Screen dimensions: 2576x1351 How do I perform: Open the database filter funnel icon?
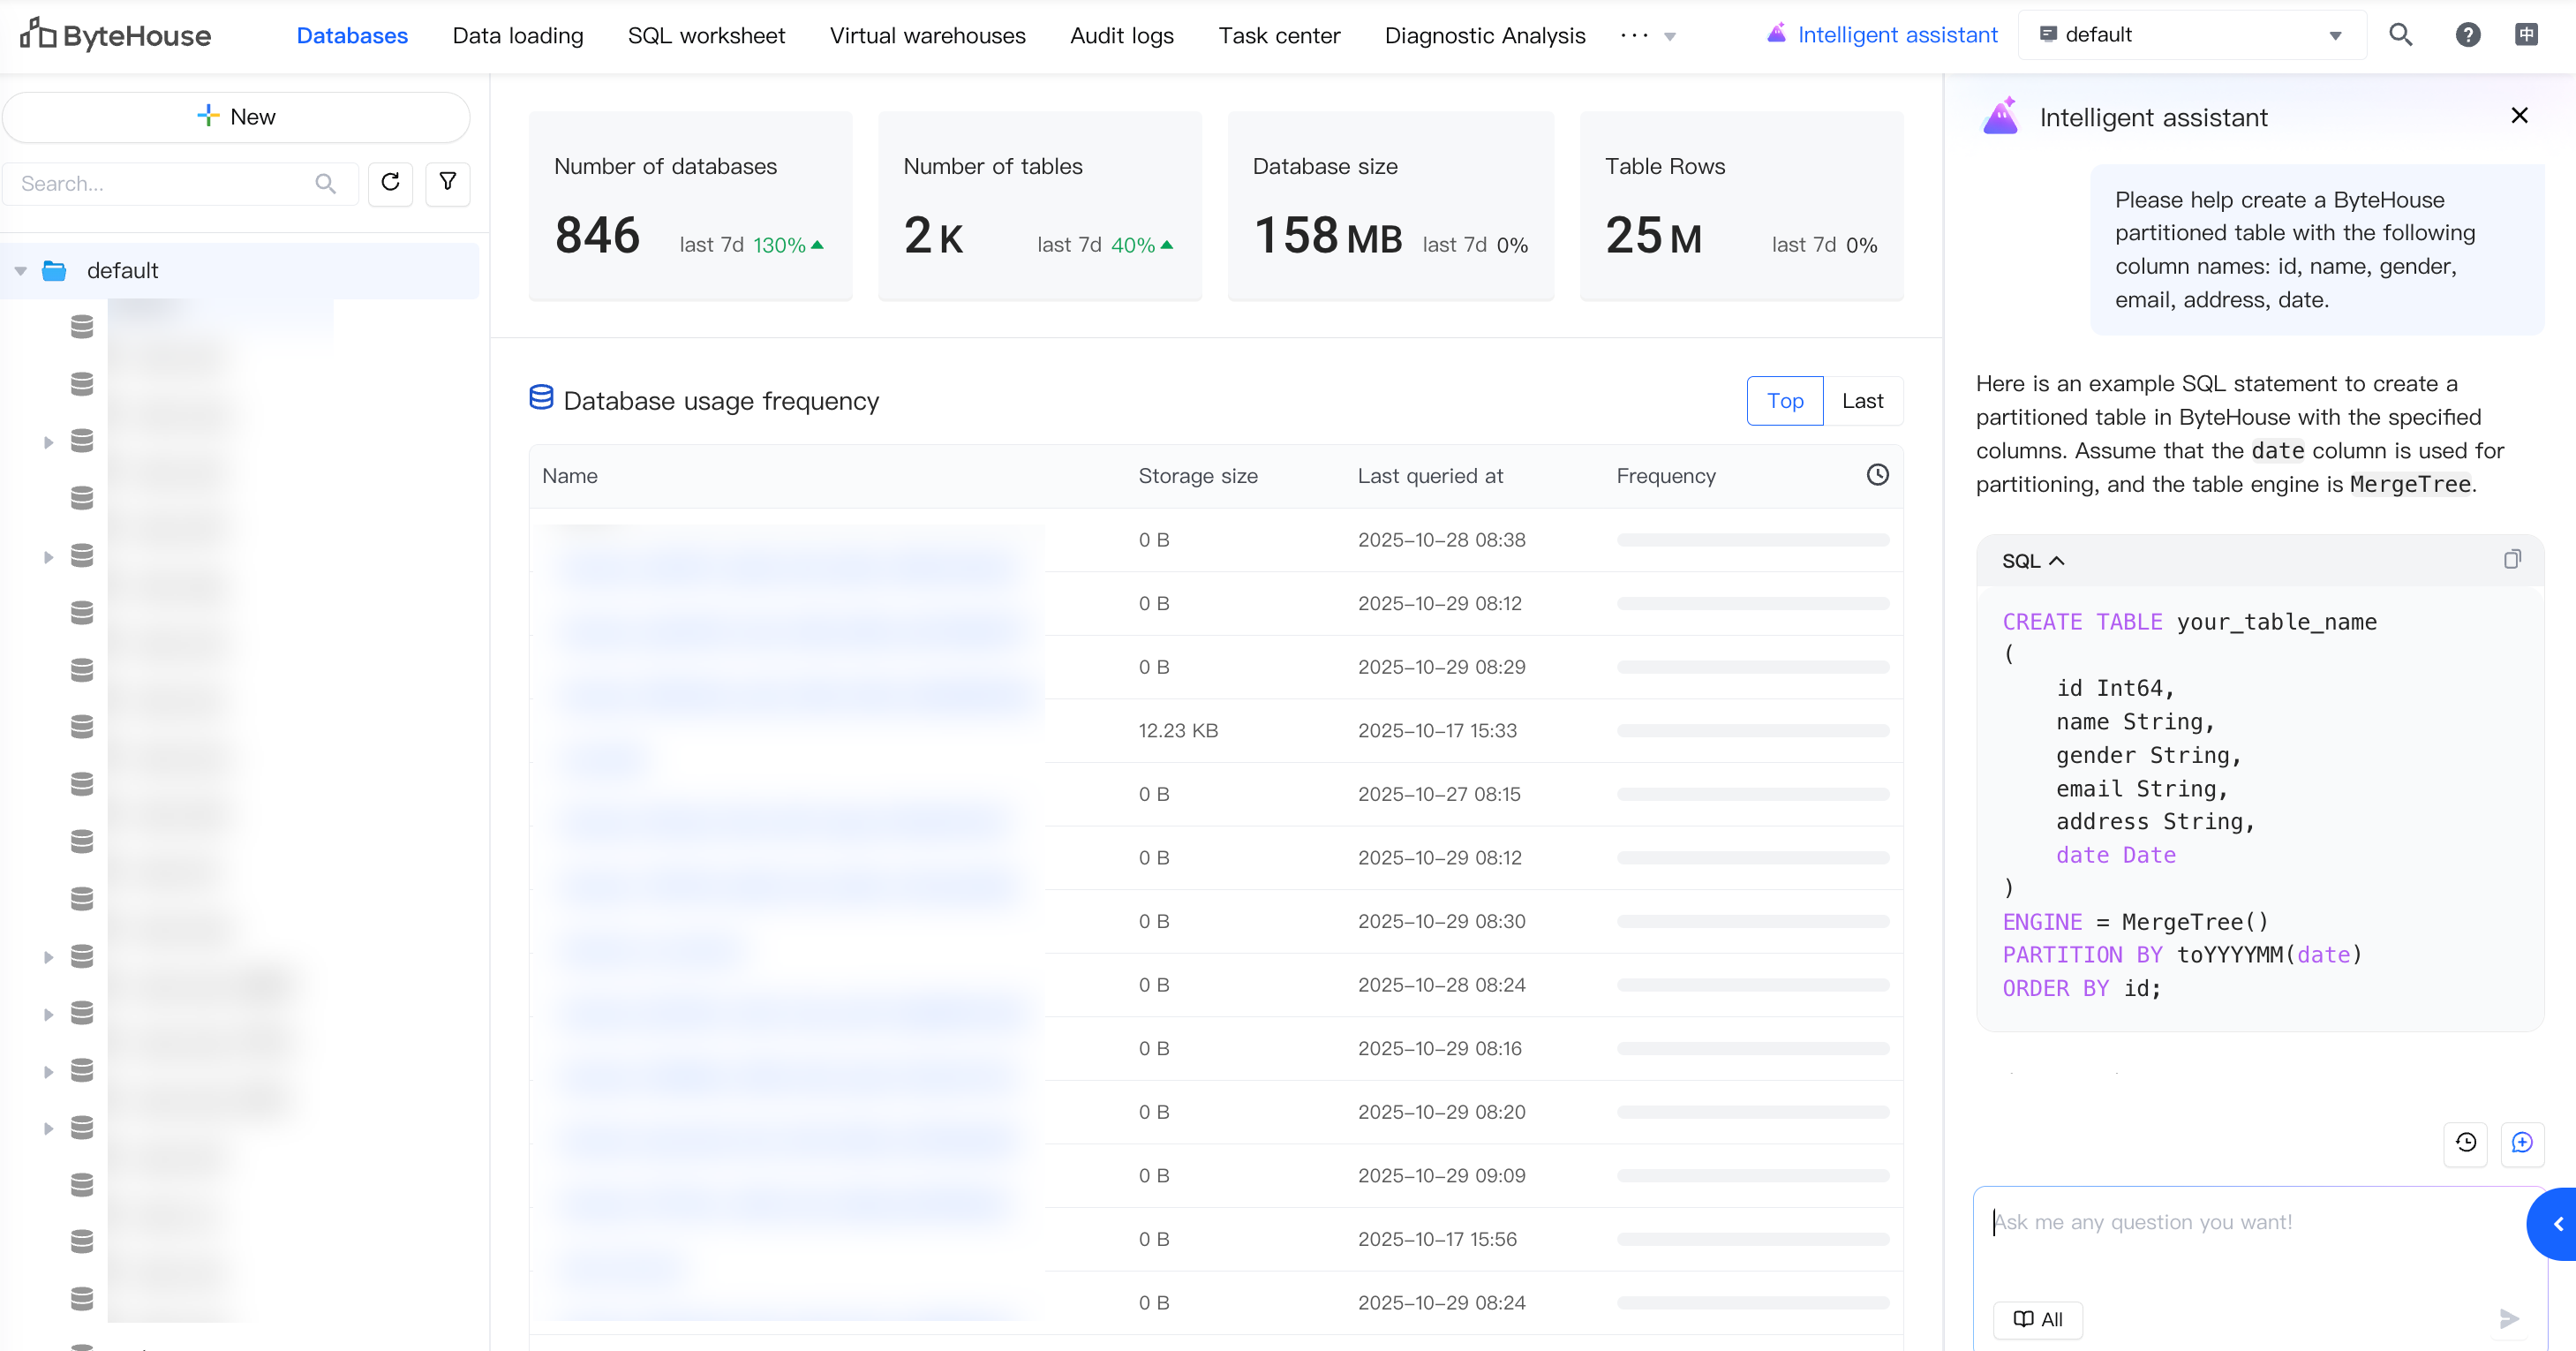[x=447, y=183]
